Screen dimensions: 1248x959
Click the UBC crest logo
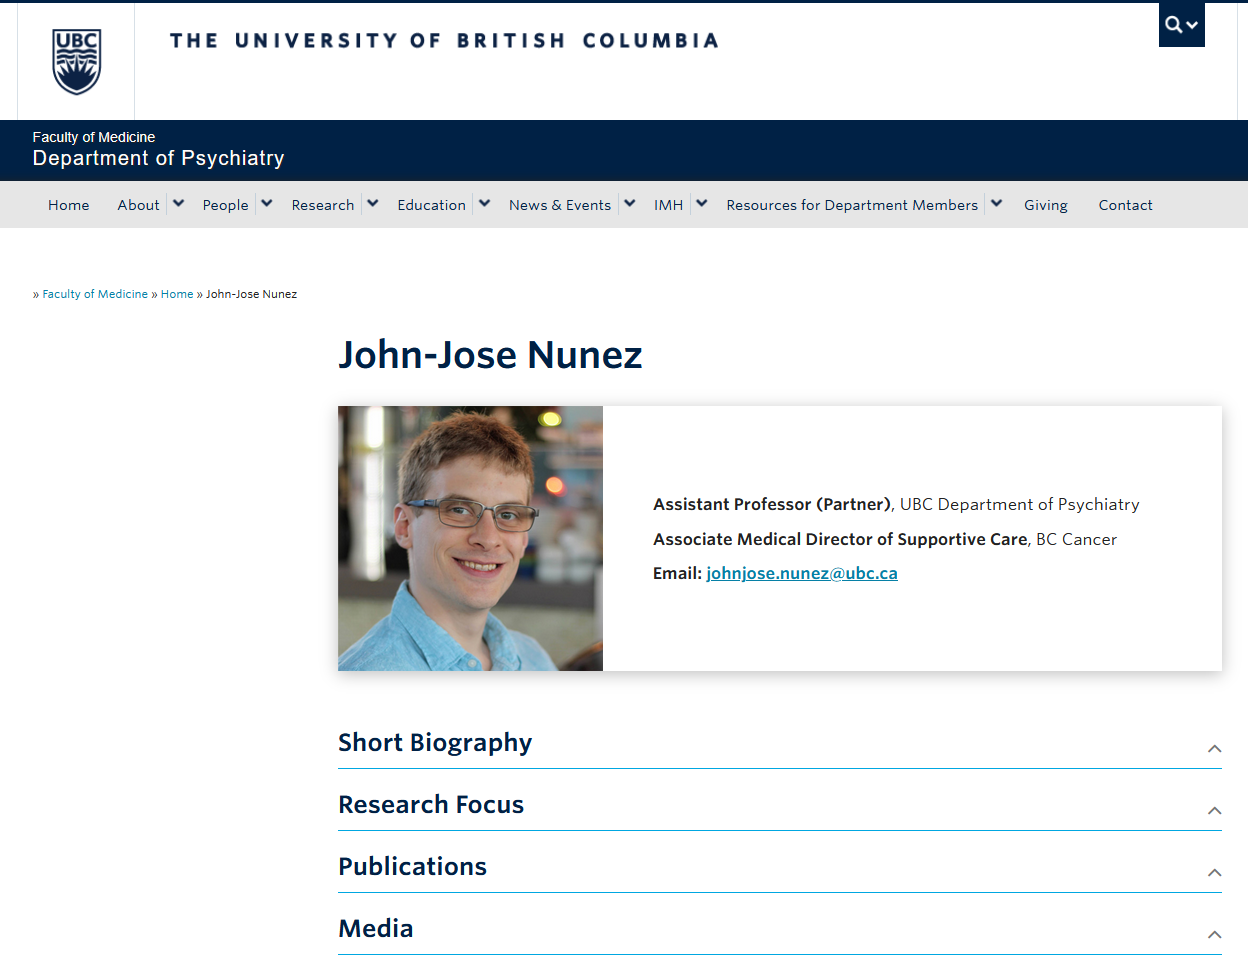(x=77, y=61)
